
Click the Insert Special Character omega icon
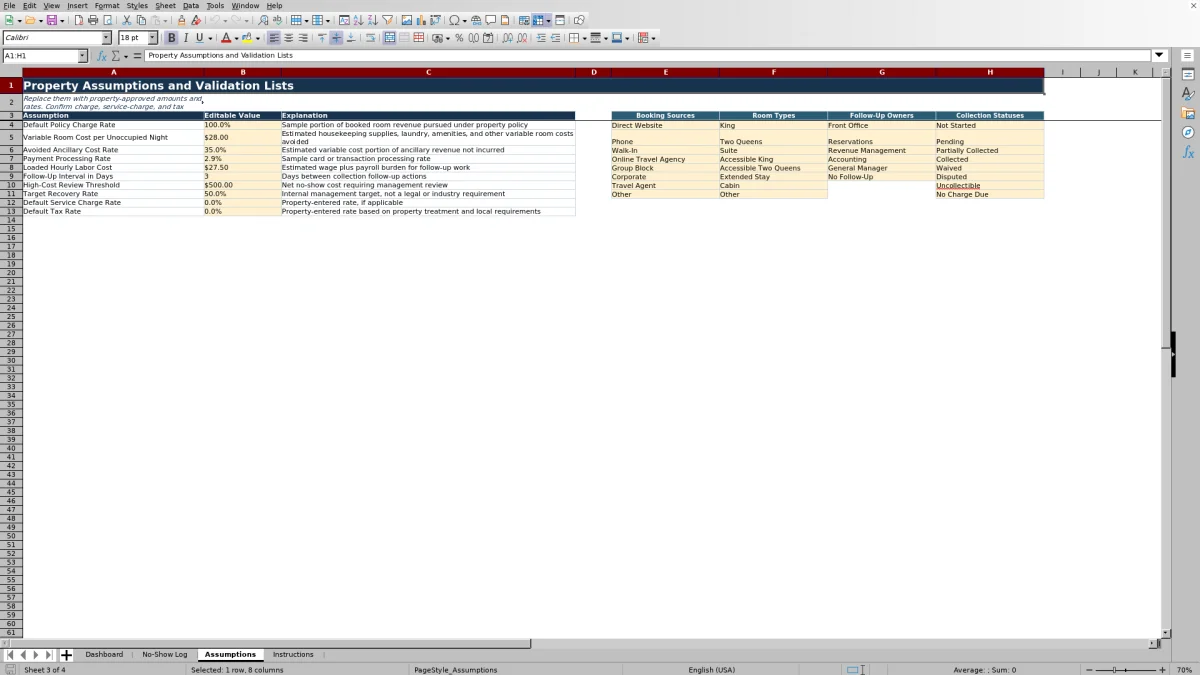[455, 20]
